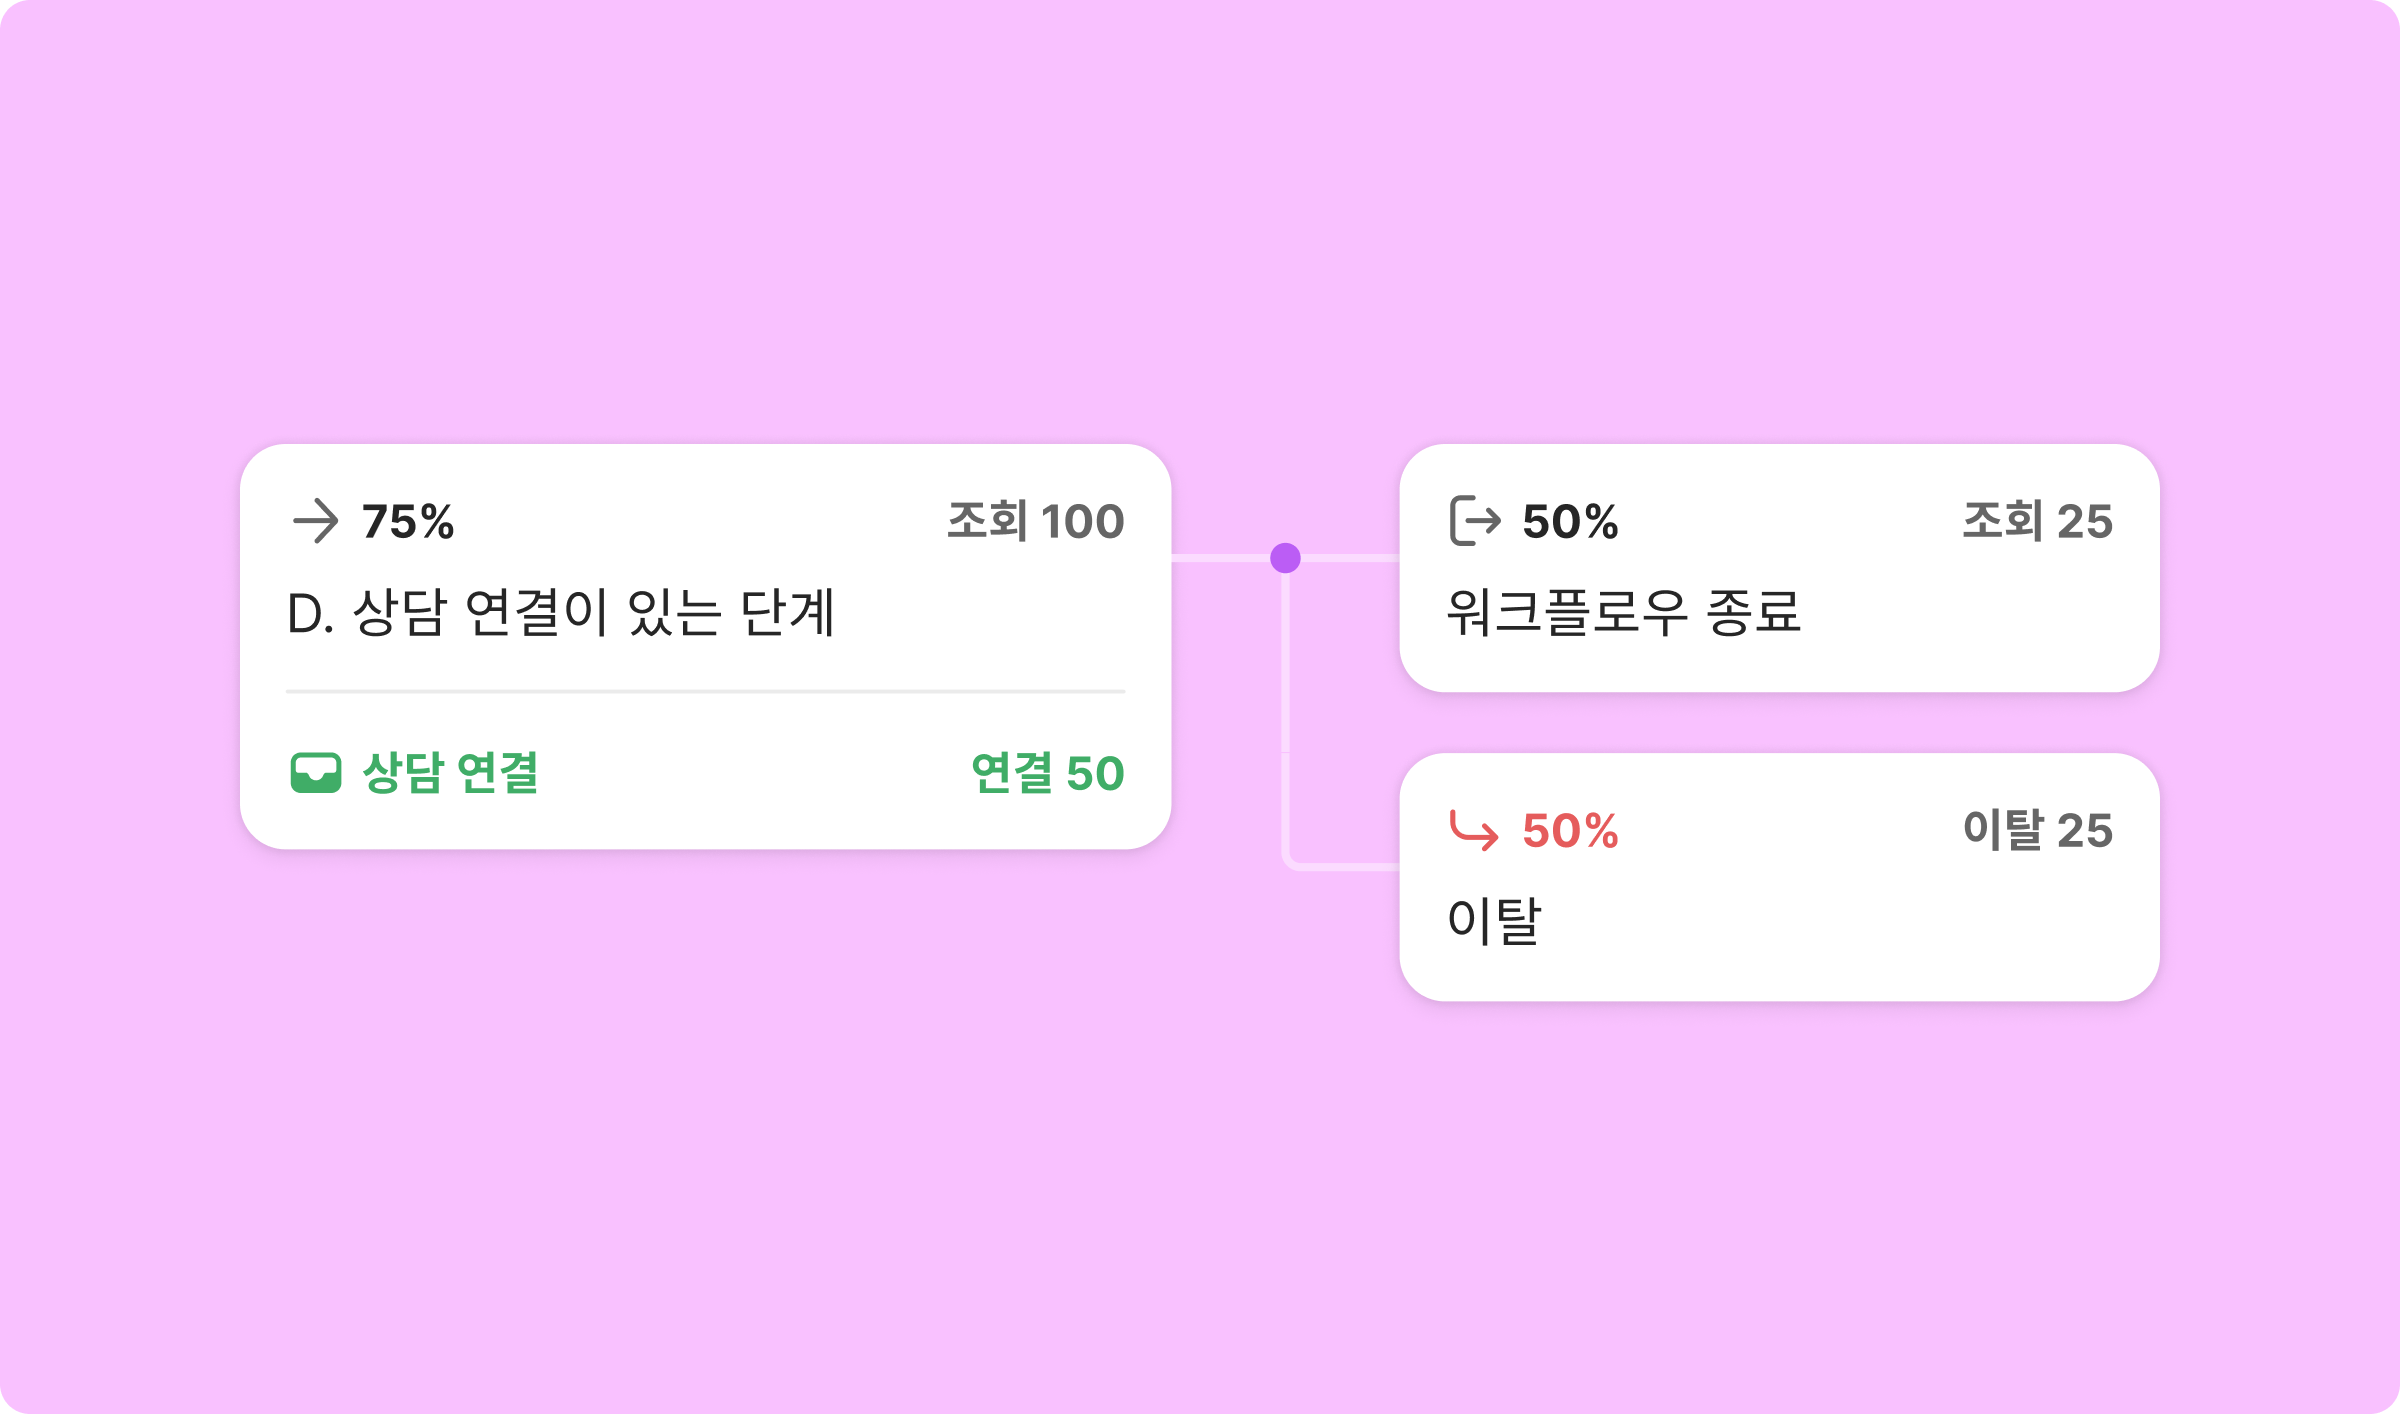Click the 이탈 25 count
Viewport: 2400px width, 1414px height.
2037,830
